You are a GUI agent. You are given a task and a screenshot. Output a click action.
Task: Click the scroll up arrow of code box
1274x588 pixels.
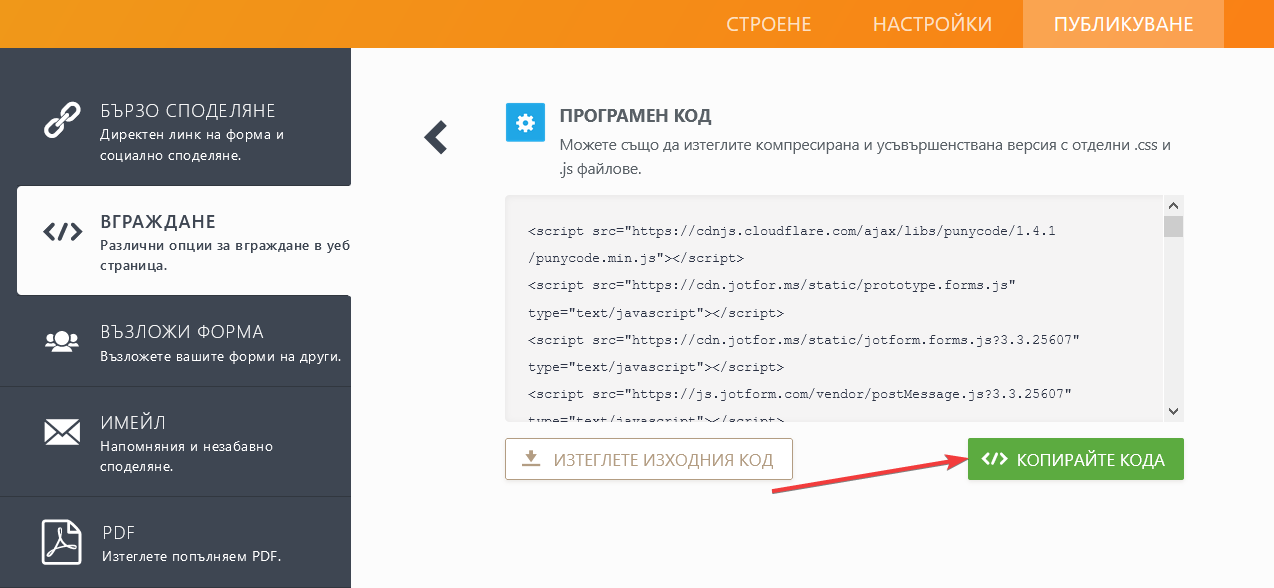pyautogui.click(x=1174, y=204)
